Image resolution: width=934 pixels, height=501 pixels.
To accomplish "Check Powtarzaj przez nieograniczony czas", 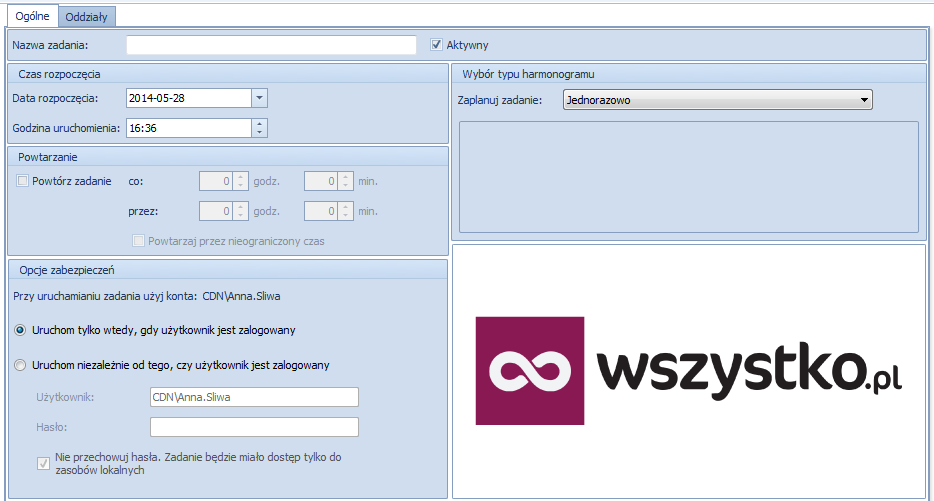I will tap(138, 241).
